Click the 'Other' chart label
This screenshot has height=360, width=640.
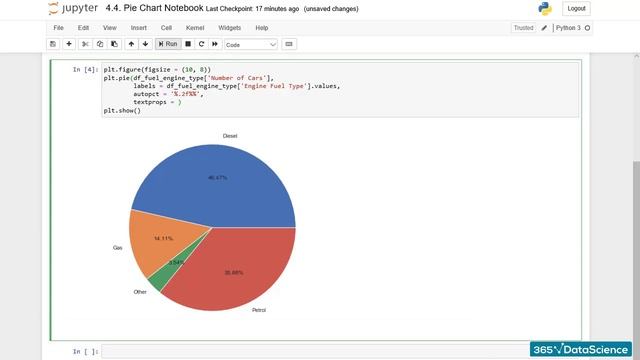tap(140, 292)
